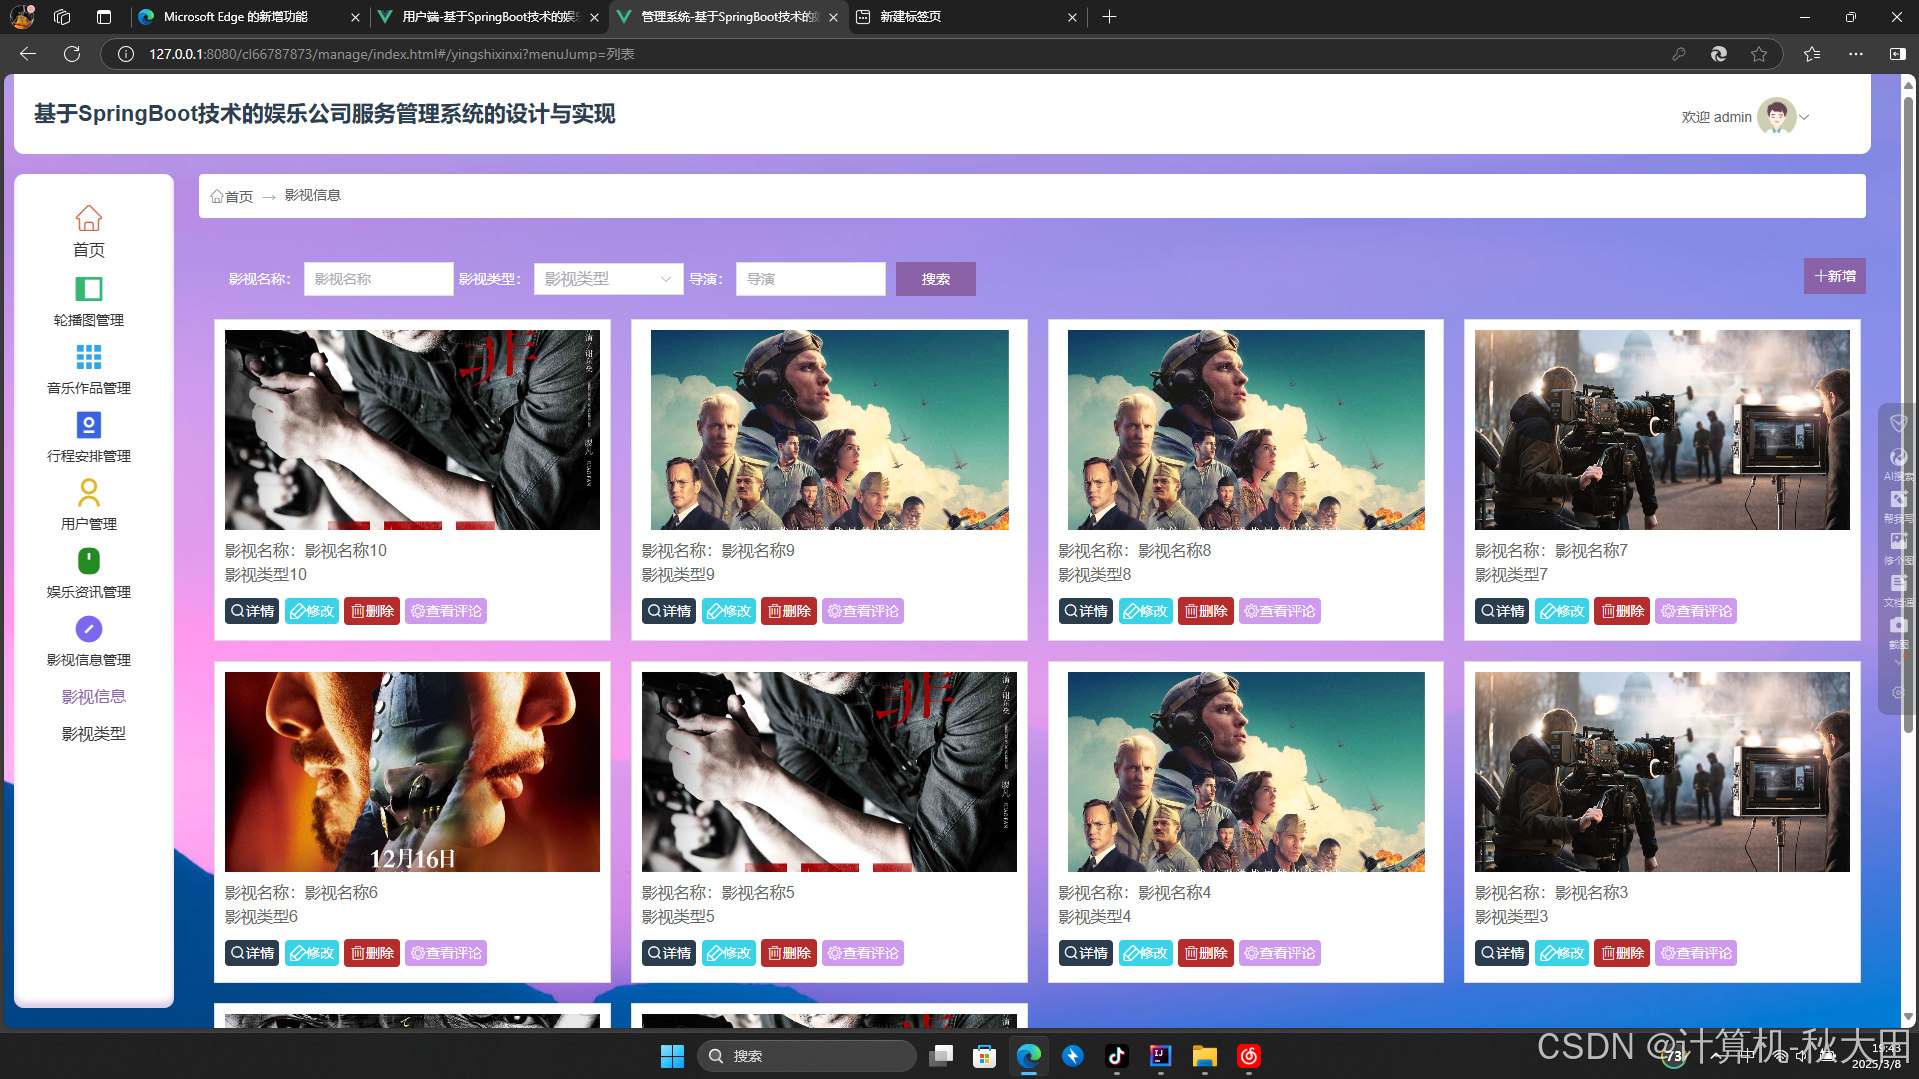Click the address bar URL
Viewport: 1919px width, 1079px height.
point(392,54)
